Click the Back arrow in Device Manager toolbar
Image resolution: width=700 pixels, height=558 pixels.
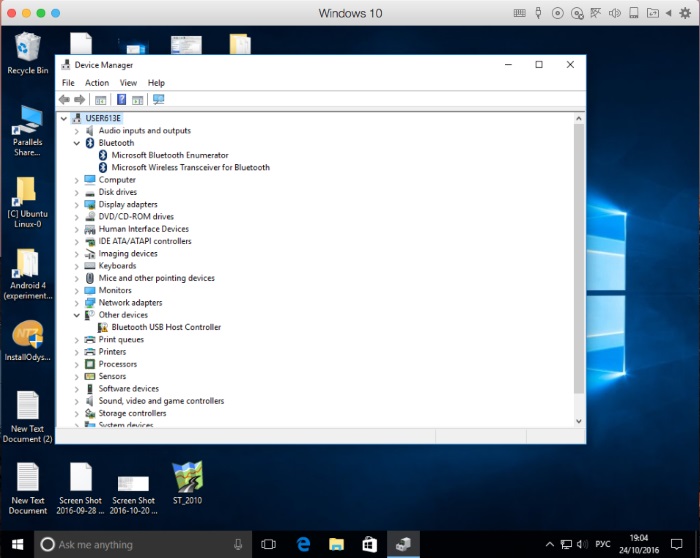64,100
